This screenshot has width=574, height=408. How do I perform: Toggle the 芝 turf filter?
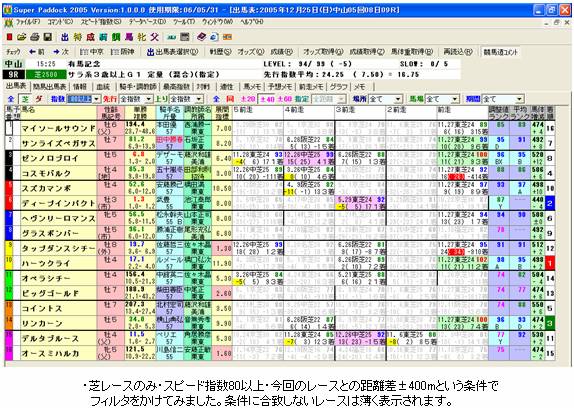[25, 99]
